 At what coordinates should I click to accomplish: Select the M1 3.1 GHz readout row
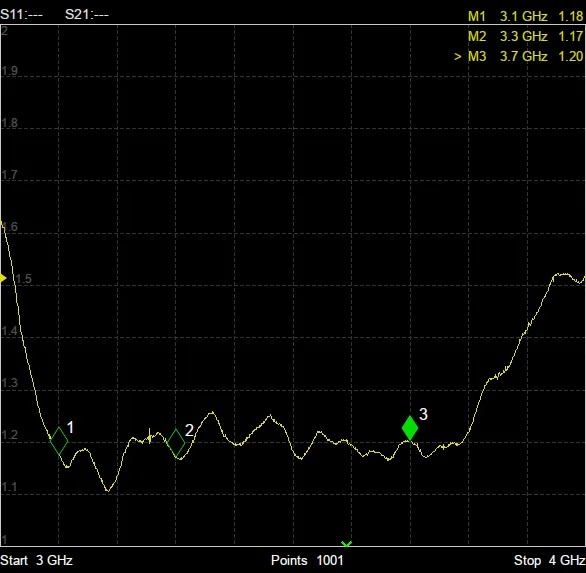[x=525, y=16]
